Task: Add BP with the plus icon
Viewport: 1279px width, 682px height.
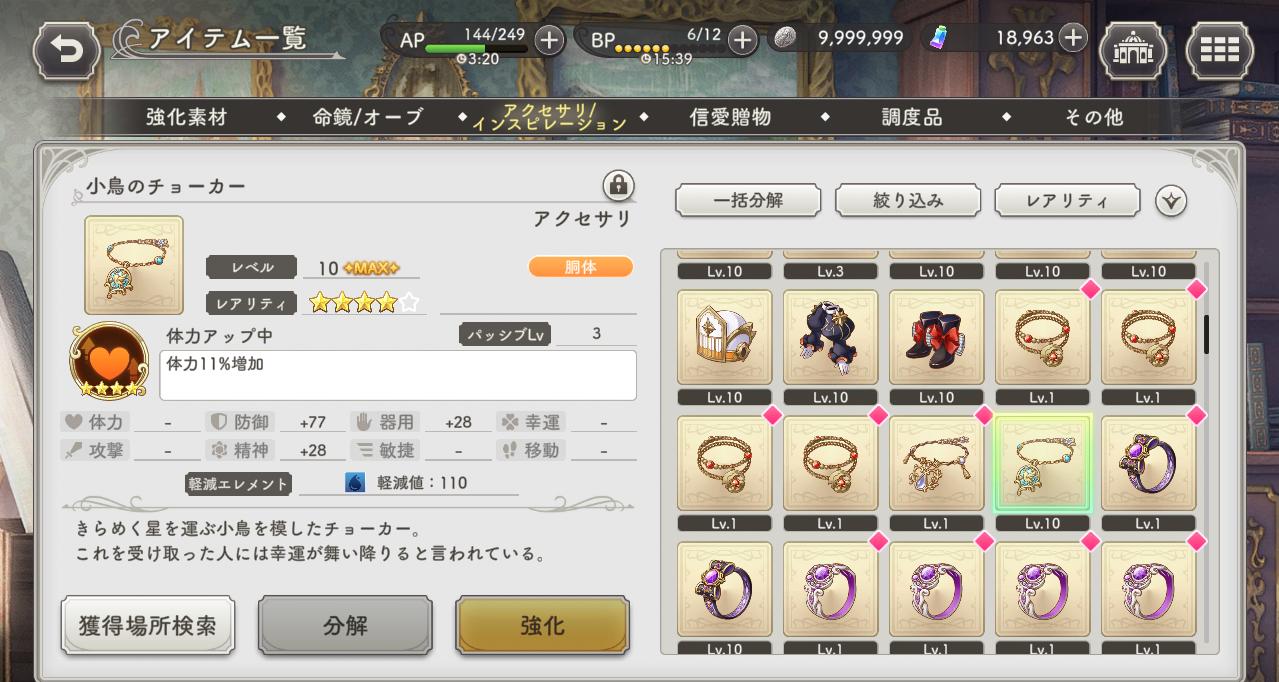Action: click(x=742, y=40)
